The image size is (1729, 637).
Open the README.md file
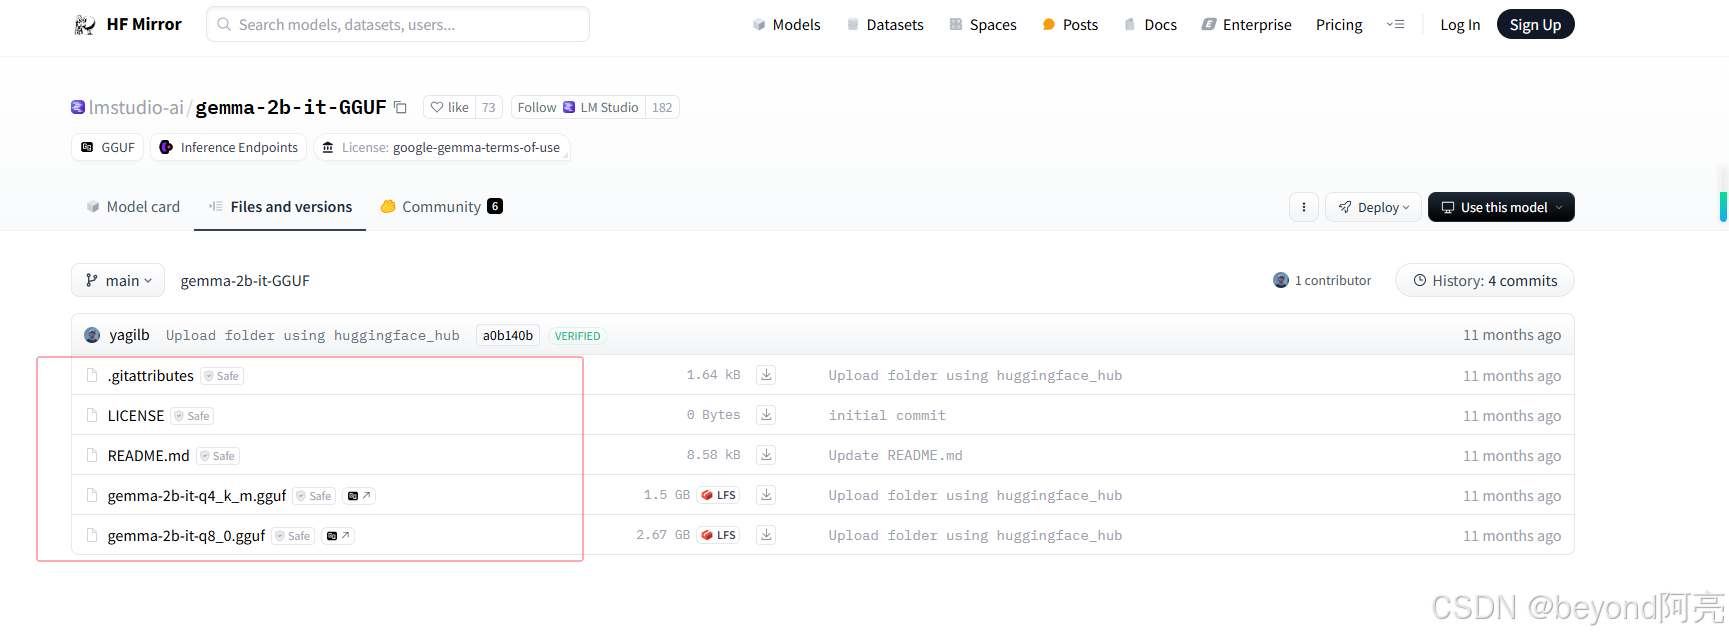coord(149,456)
